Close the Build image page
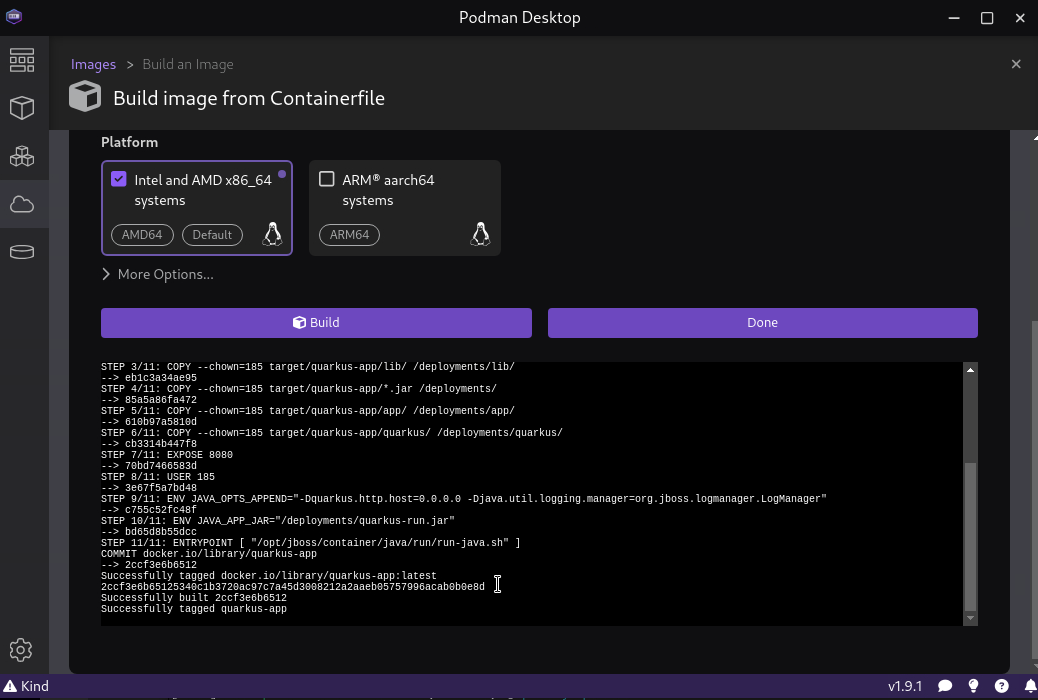Image resolution: width=1038 pixels, height=700 pixels. pyautogui.click(x=1016, y=64)
